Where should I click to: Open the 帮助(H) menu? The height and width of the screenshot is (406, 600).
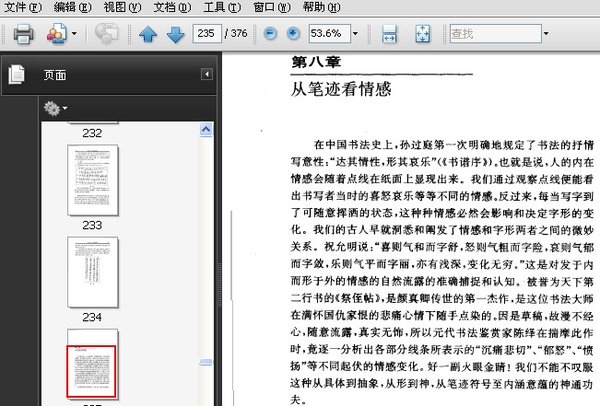pos(321,7)
